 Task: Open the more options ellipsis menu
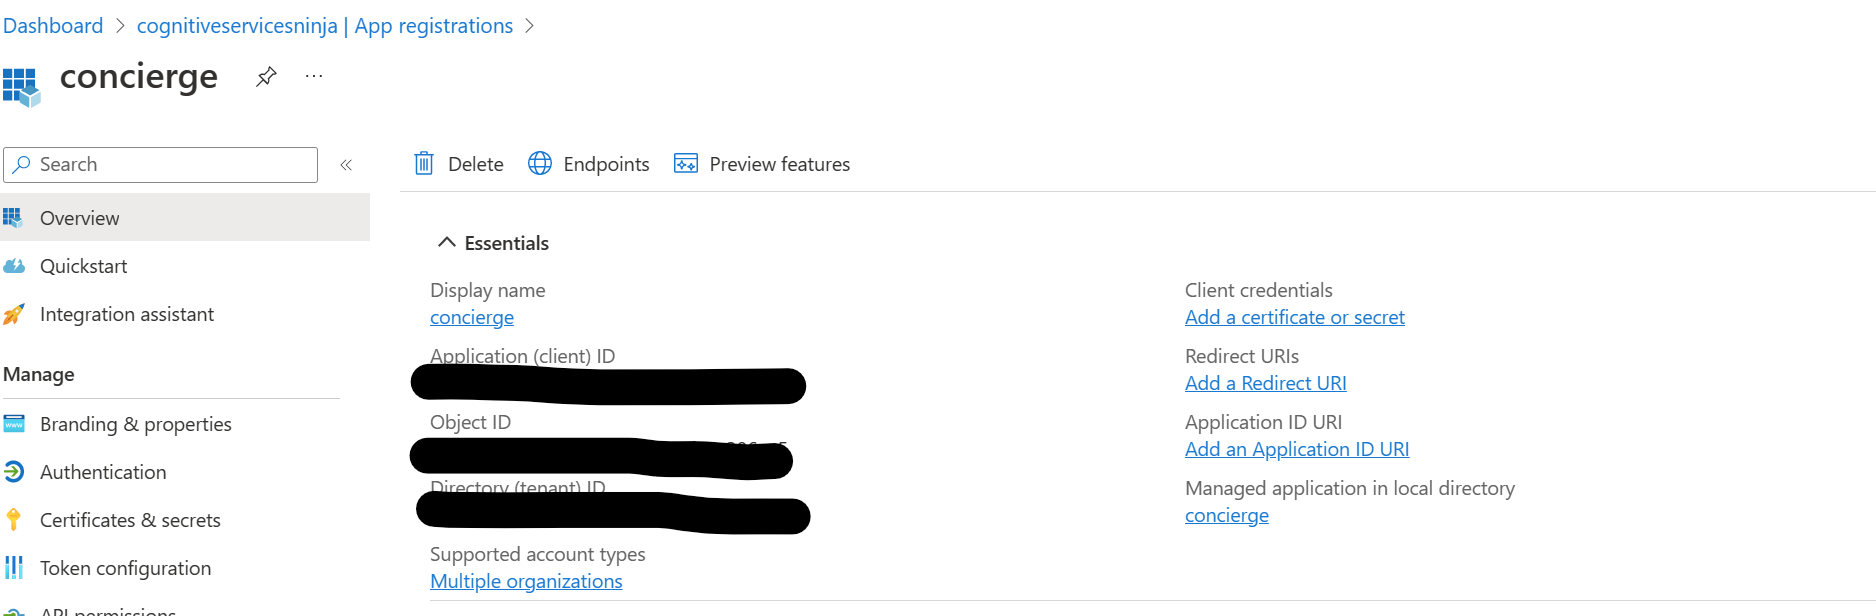tap(314, 76)
